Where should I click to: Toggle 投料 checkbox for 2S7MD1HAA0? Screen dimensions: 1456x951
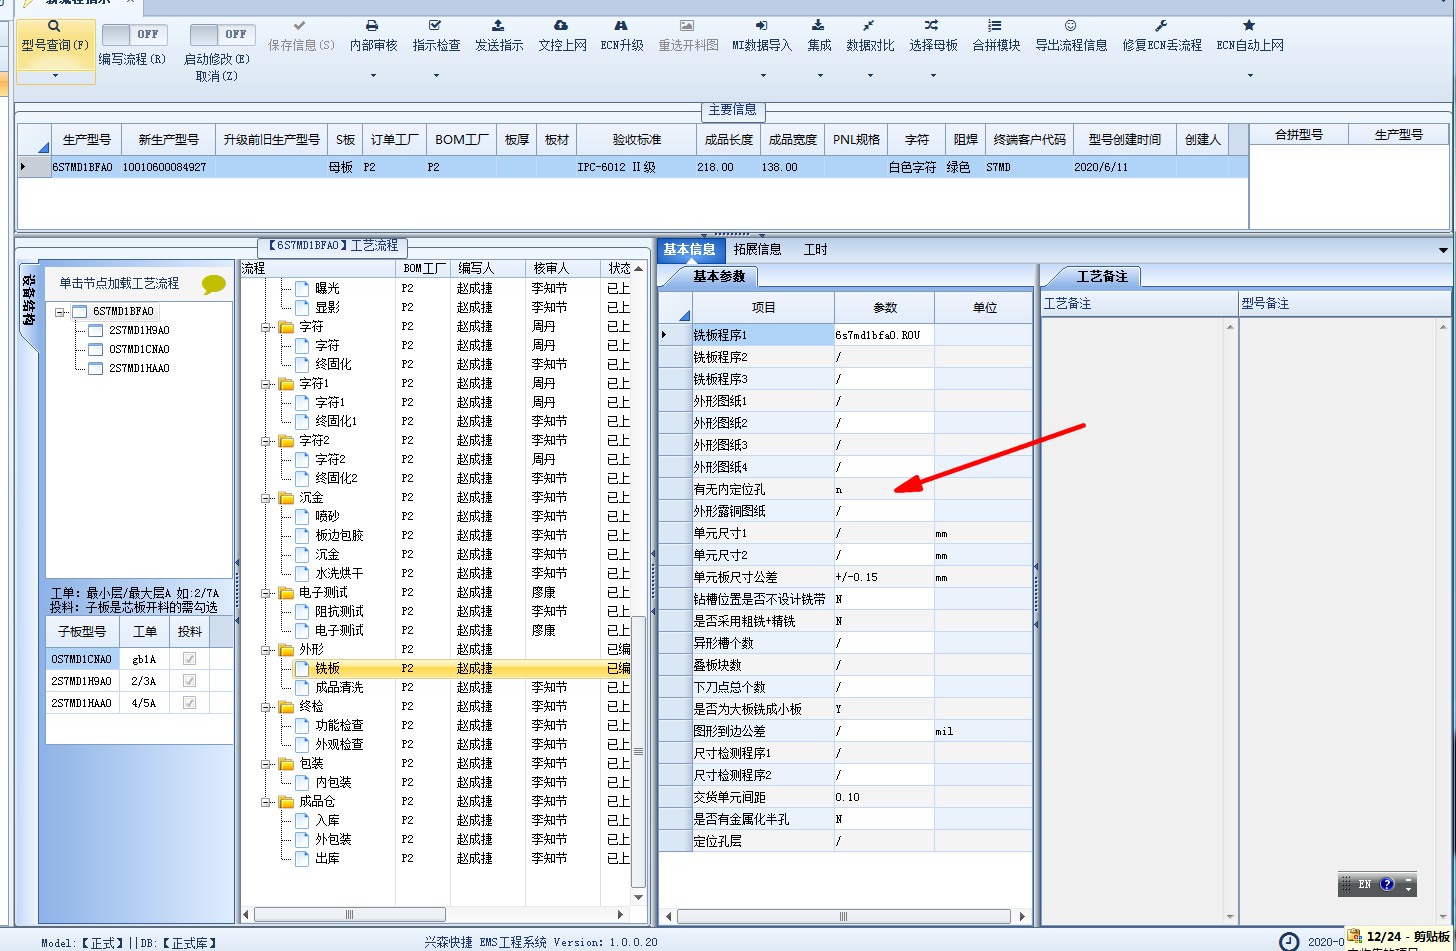[x=189, y=703]
